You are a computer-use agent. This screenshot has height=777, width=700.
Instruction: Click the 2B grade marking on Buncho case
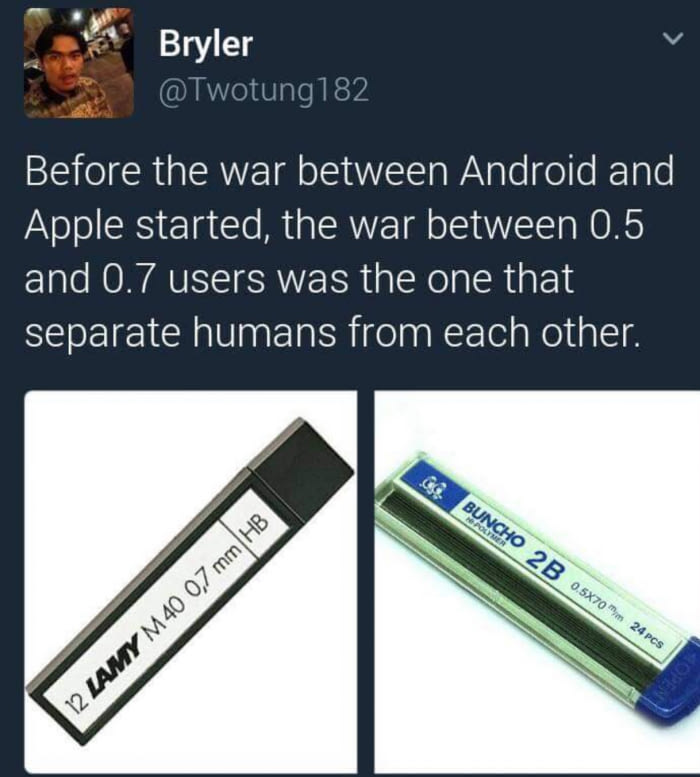tap(545, 566)
